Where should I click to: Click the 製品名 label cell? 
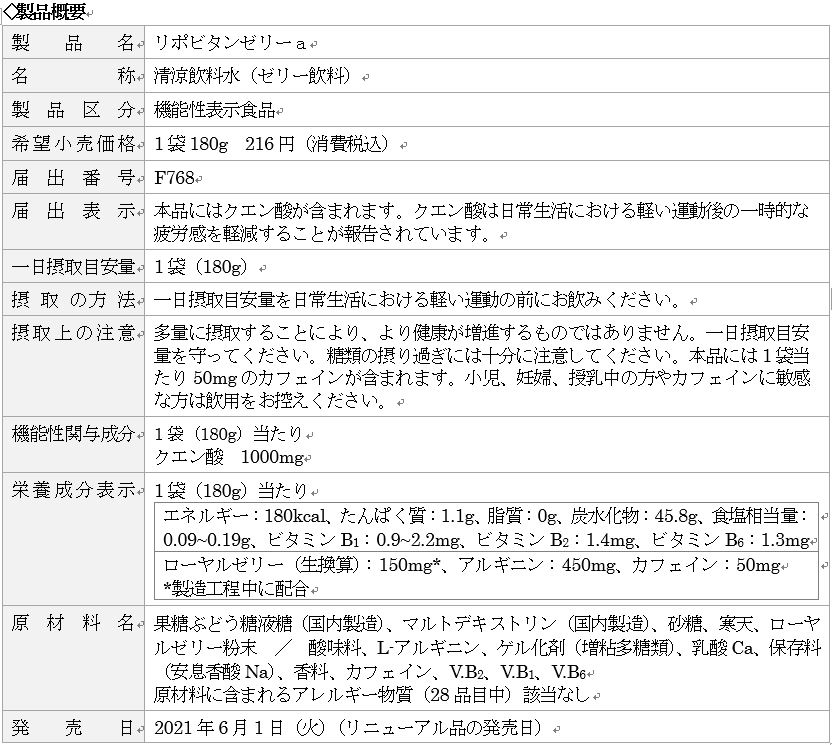coord(72,43)
